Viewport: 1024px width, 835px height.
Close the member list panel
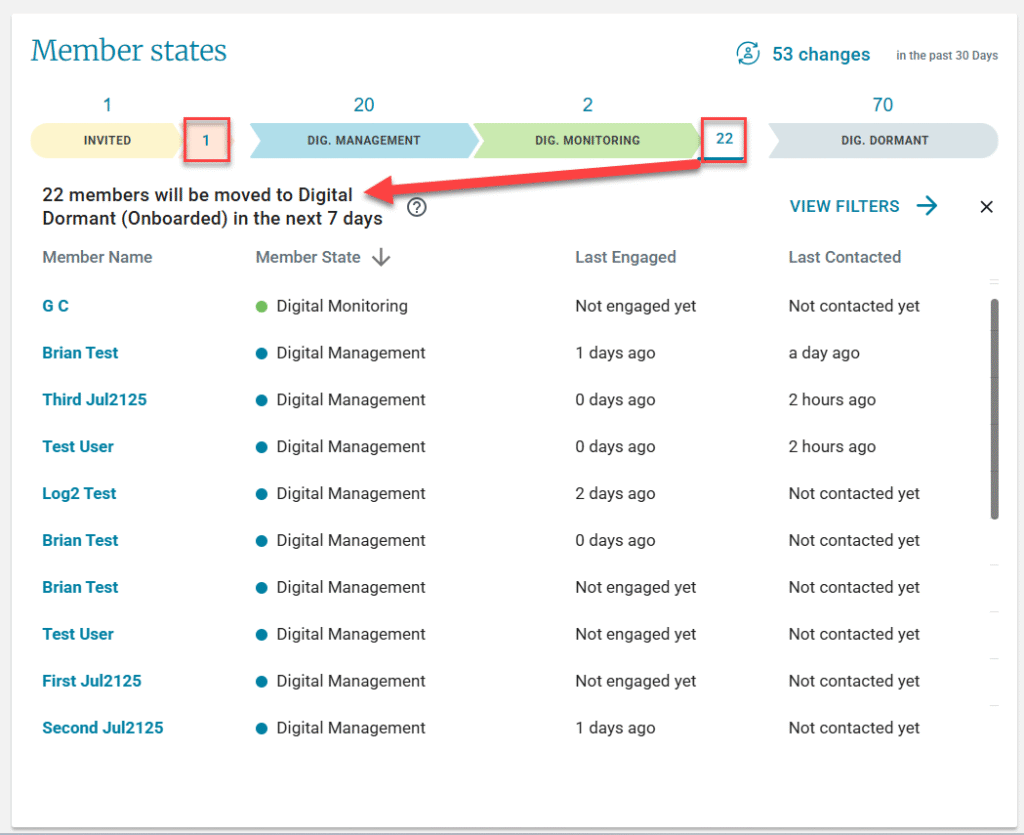[986, 207]
